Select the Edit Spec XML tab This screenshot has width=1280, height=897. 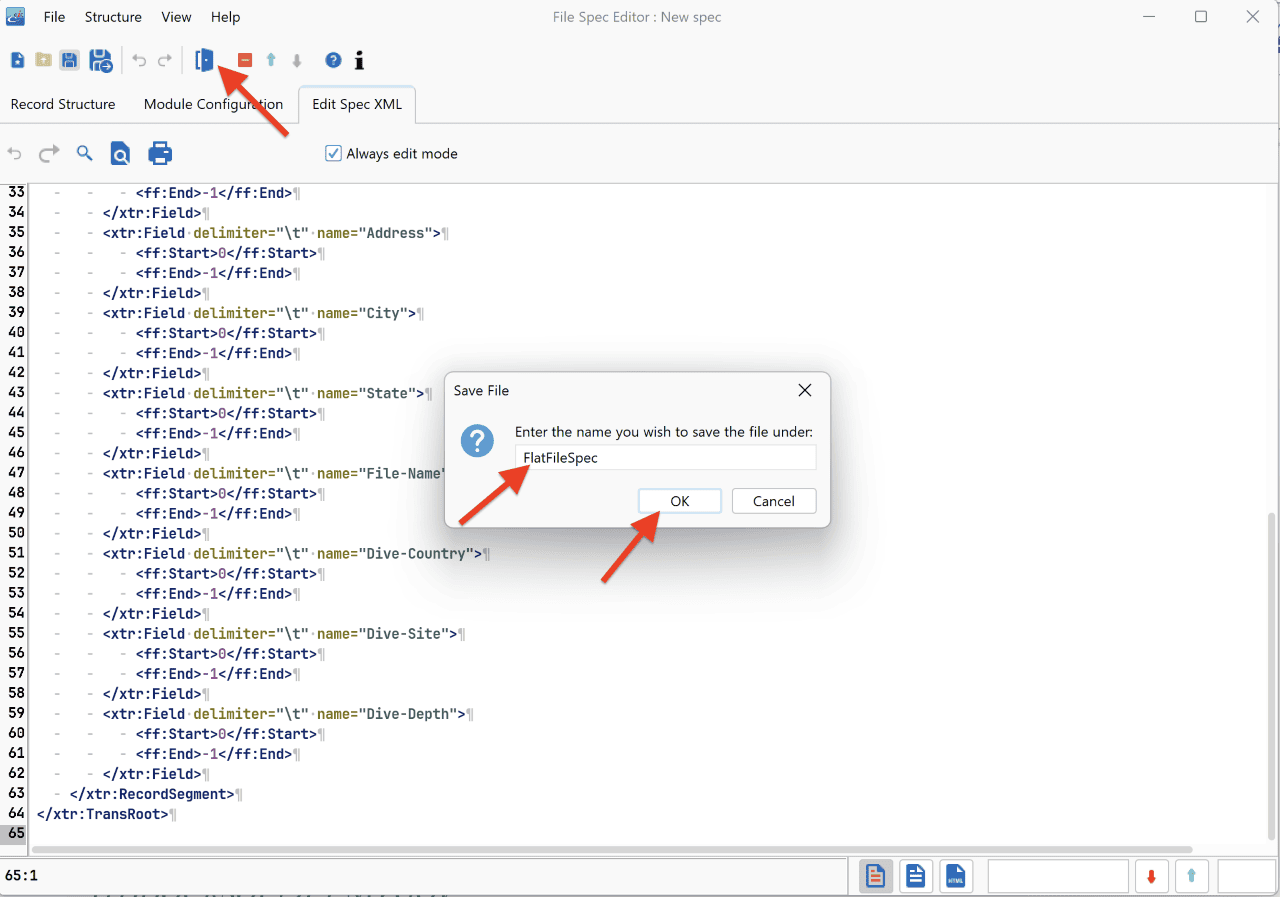[x=357, y=104]
